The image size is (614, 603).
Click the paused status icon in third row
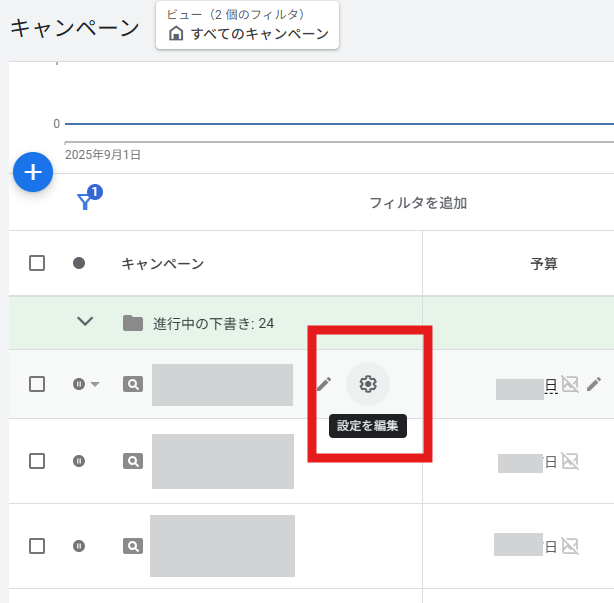click(79, 546)
